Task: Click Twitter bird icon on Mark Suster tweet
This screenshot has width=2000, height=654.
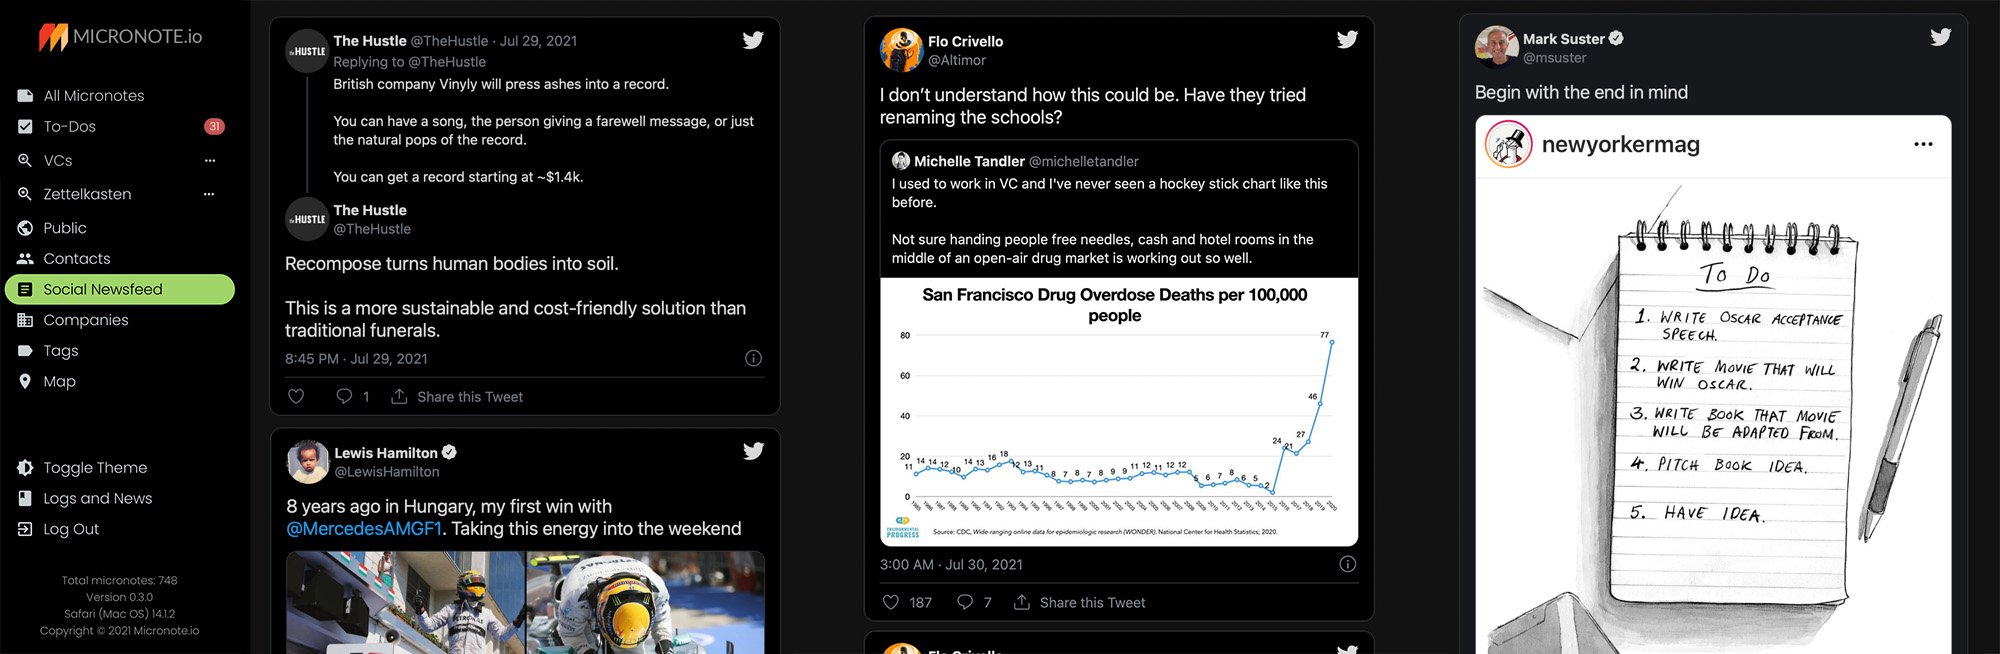Action: 1941,37
